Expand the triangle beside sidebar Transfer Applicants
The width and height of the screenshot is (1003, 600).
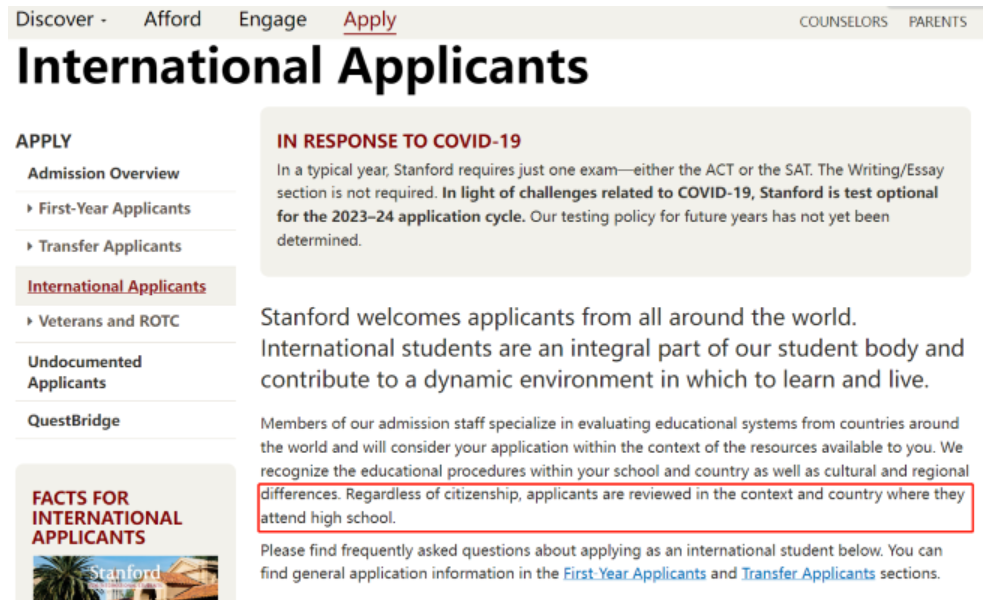coord(31,246)
